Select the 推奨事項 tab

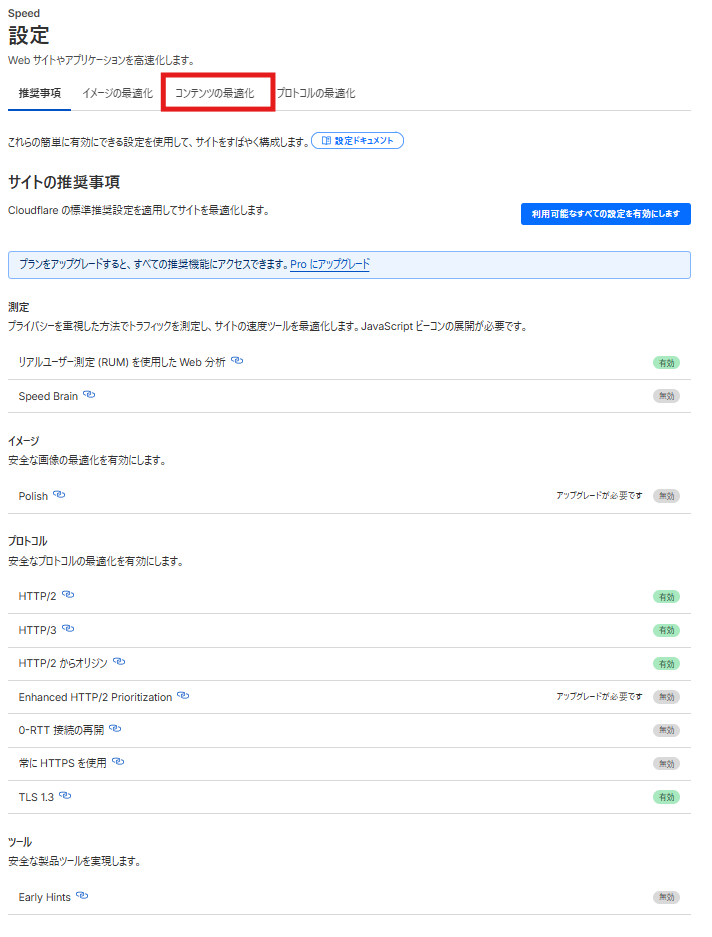(x=39, y=93)
